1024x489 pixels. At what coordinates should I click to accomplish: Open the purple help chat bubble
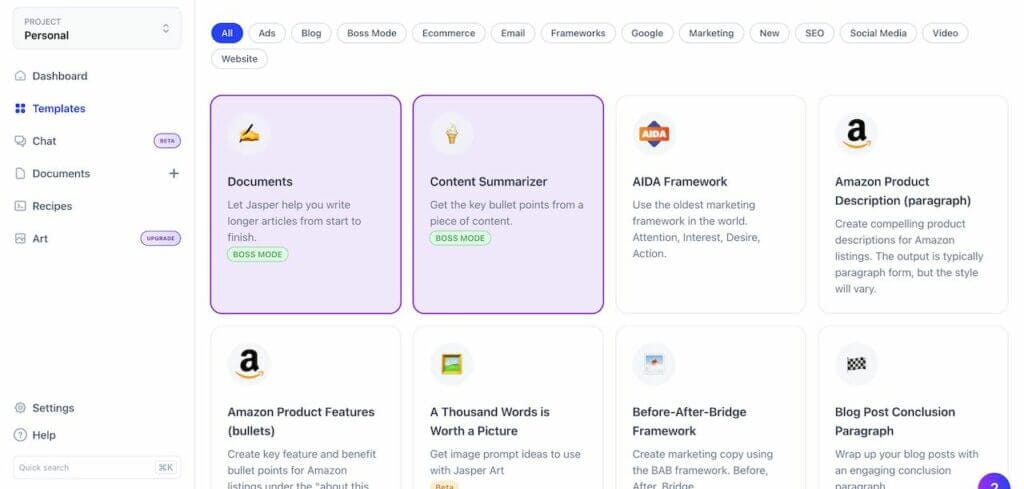pos(994,482)
